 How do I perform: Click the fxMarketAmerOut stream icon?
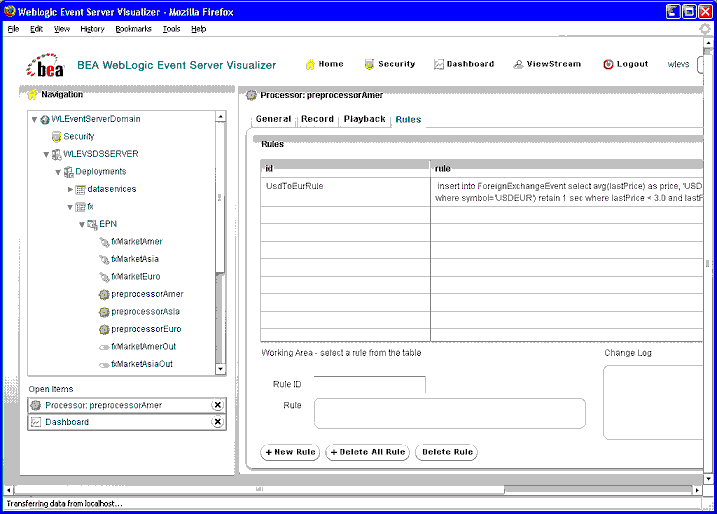coord(104,347)
